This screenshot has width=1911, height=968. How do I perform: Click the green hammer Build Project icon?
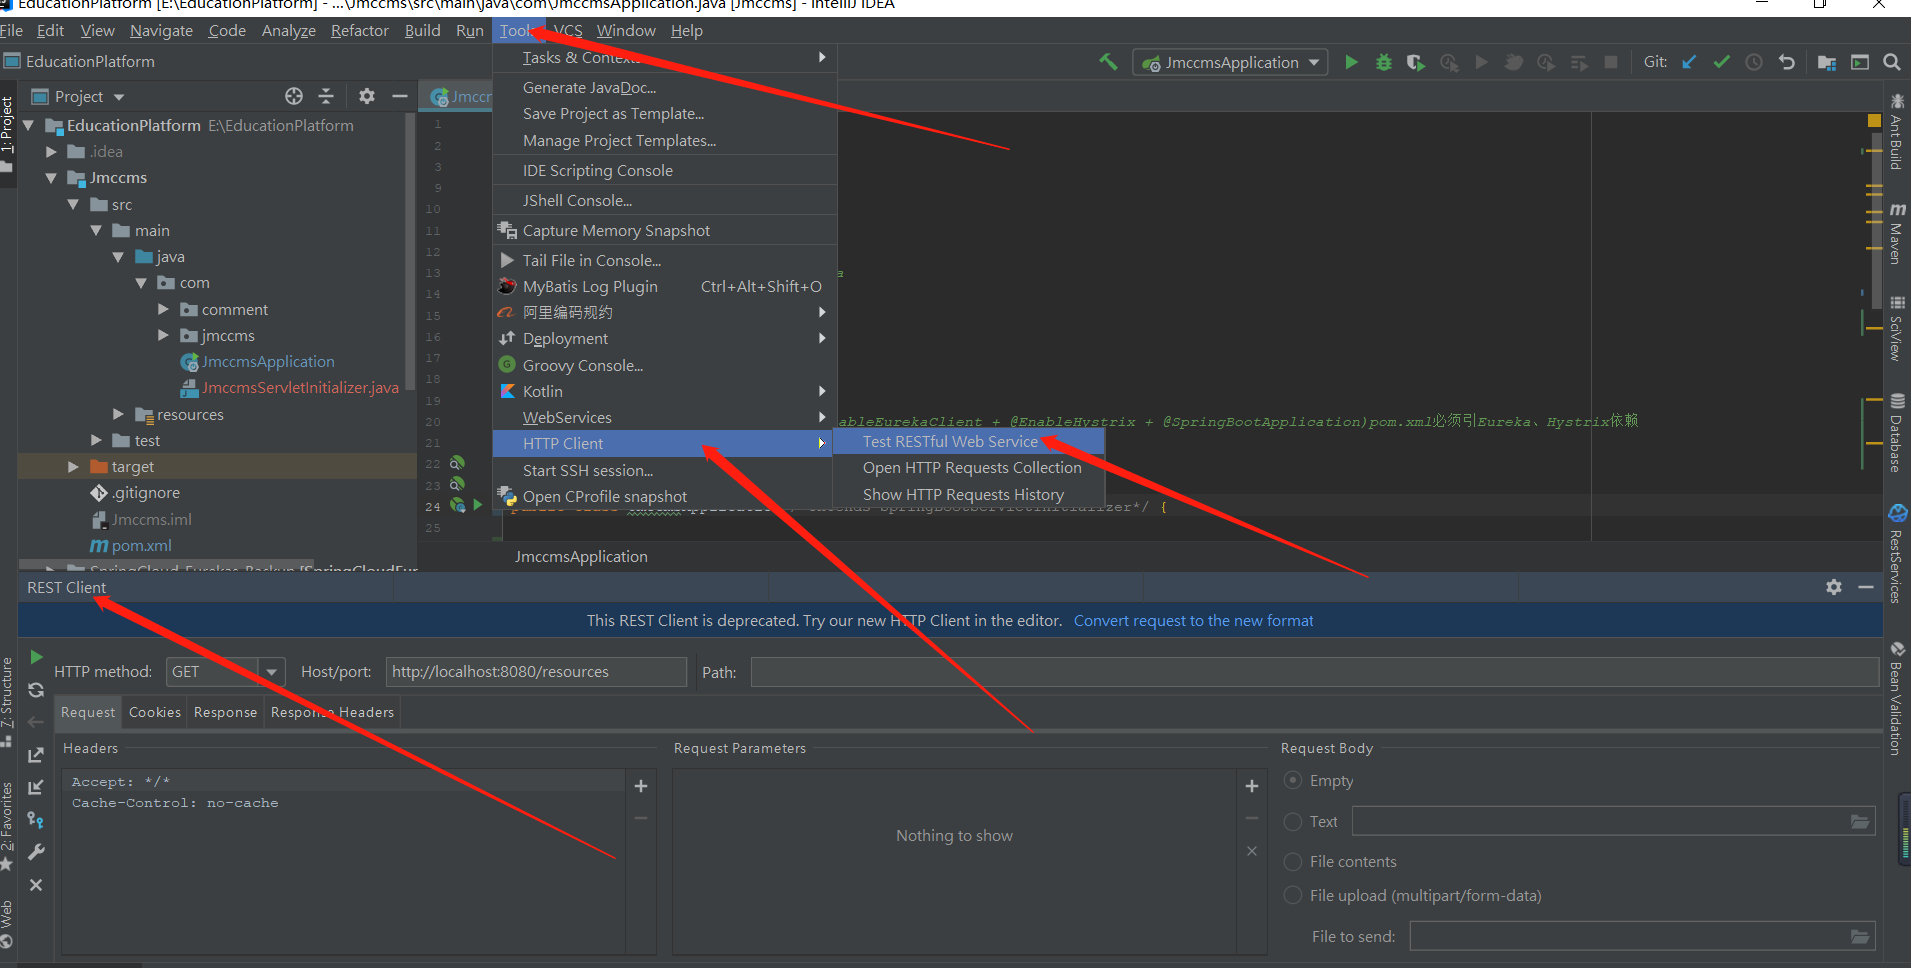(x=1108, y=62)
